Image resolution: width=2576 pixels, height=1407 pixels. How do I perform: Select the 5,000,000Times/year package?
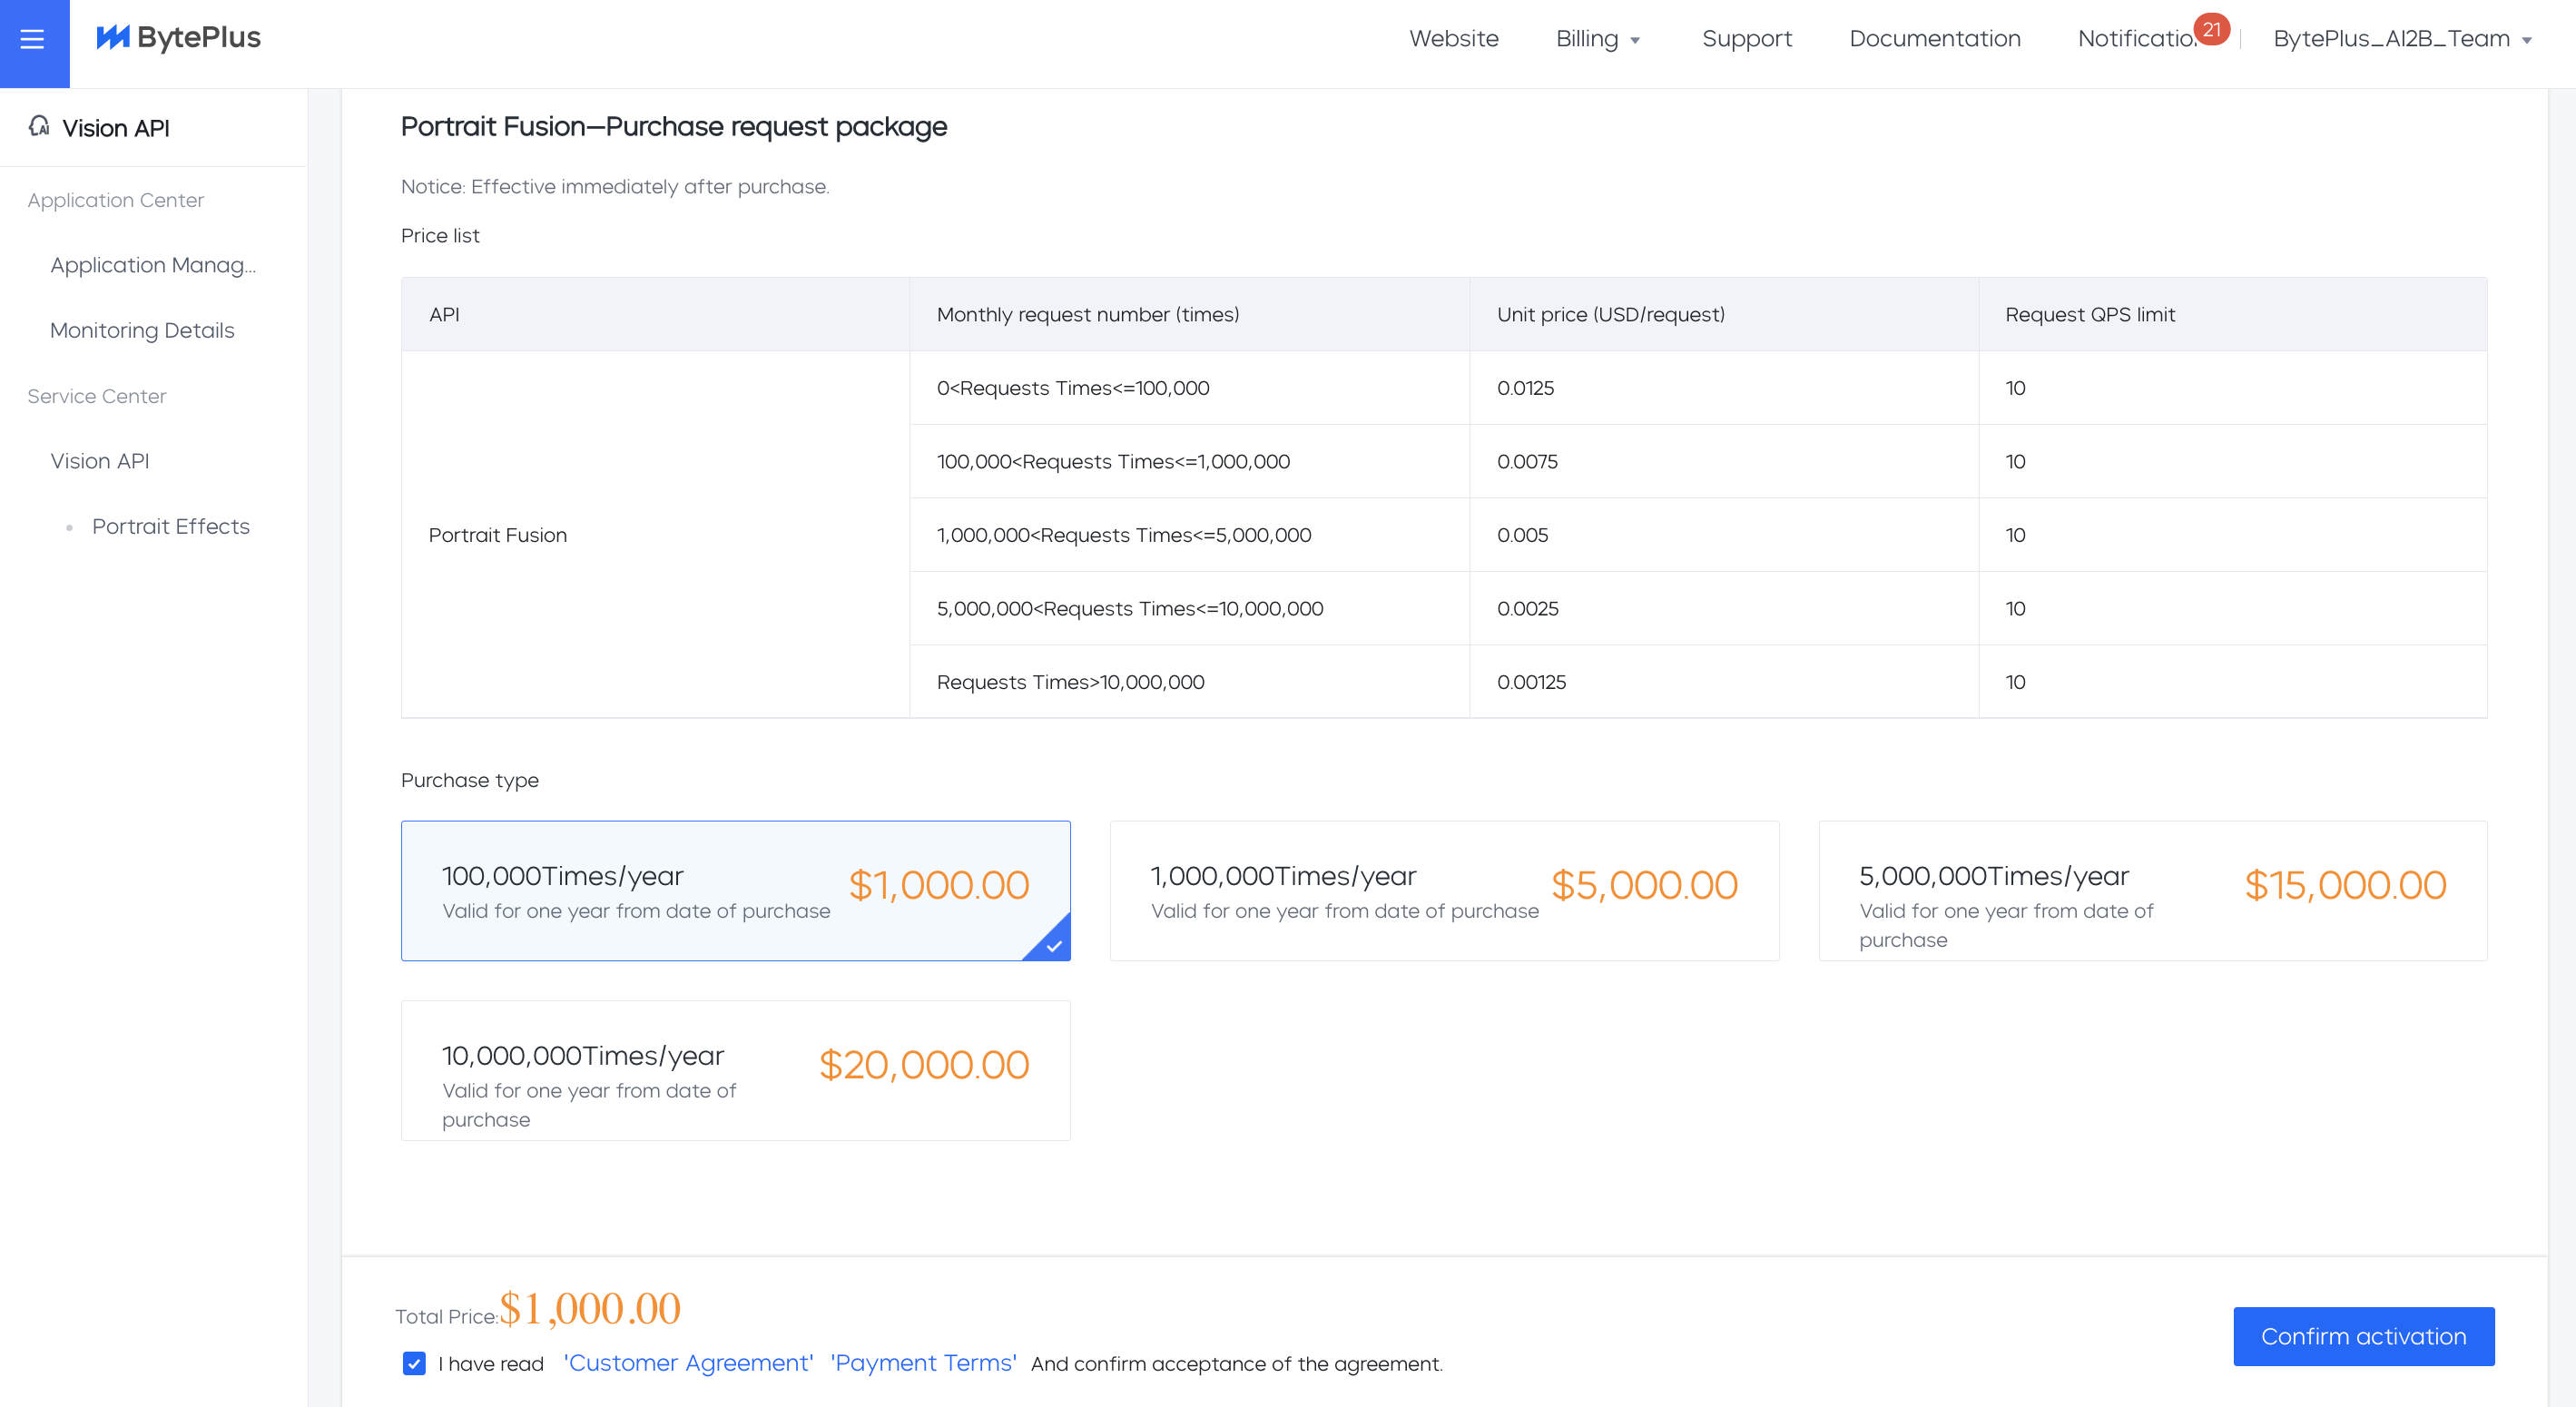point(2152,890)
